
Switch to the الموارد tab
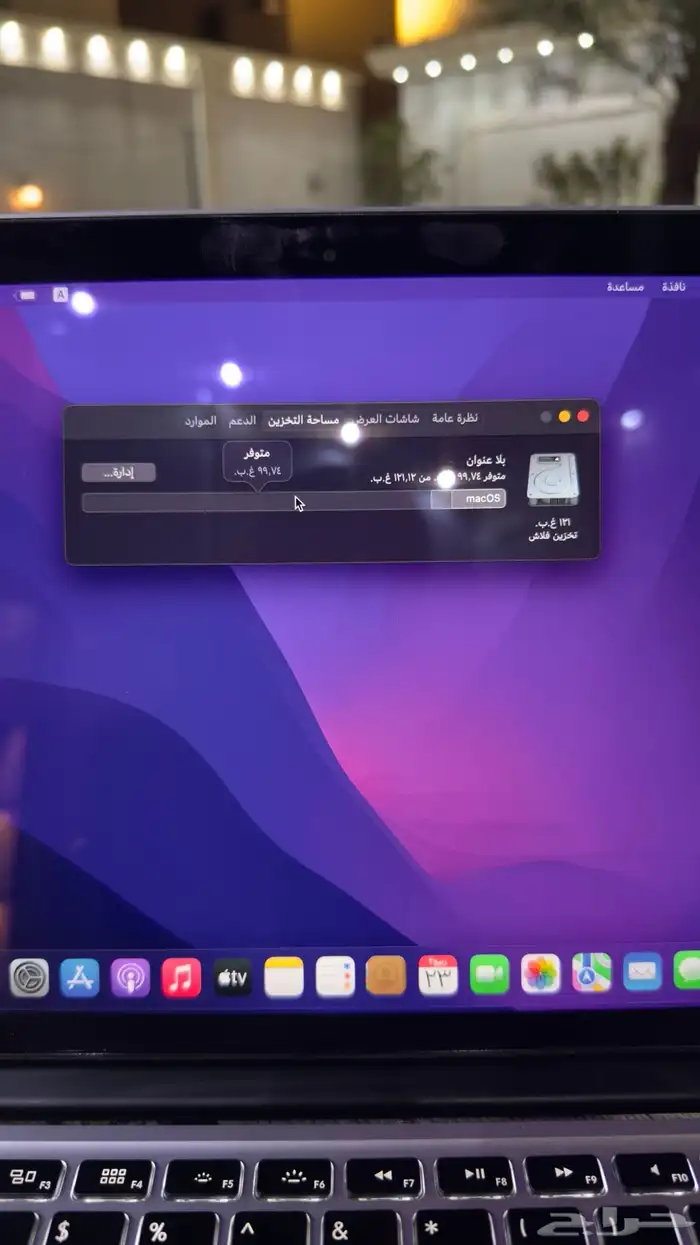(x=200, y=421)
